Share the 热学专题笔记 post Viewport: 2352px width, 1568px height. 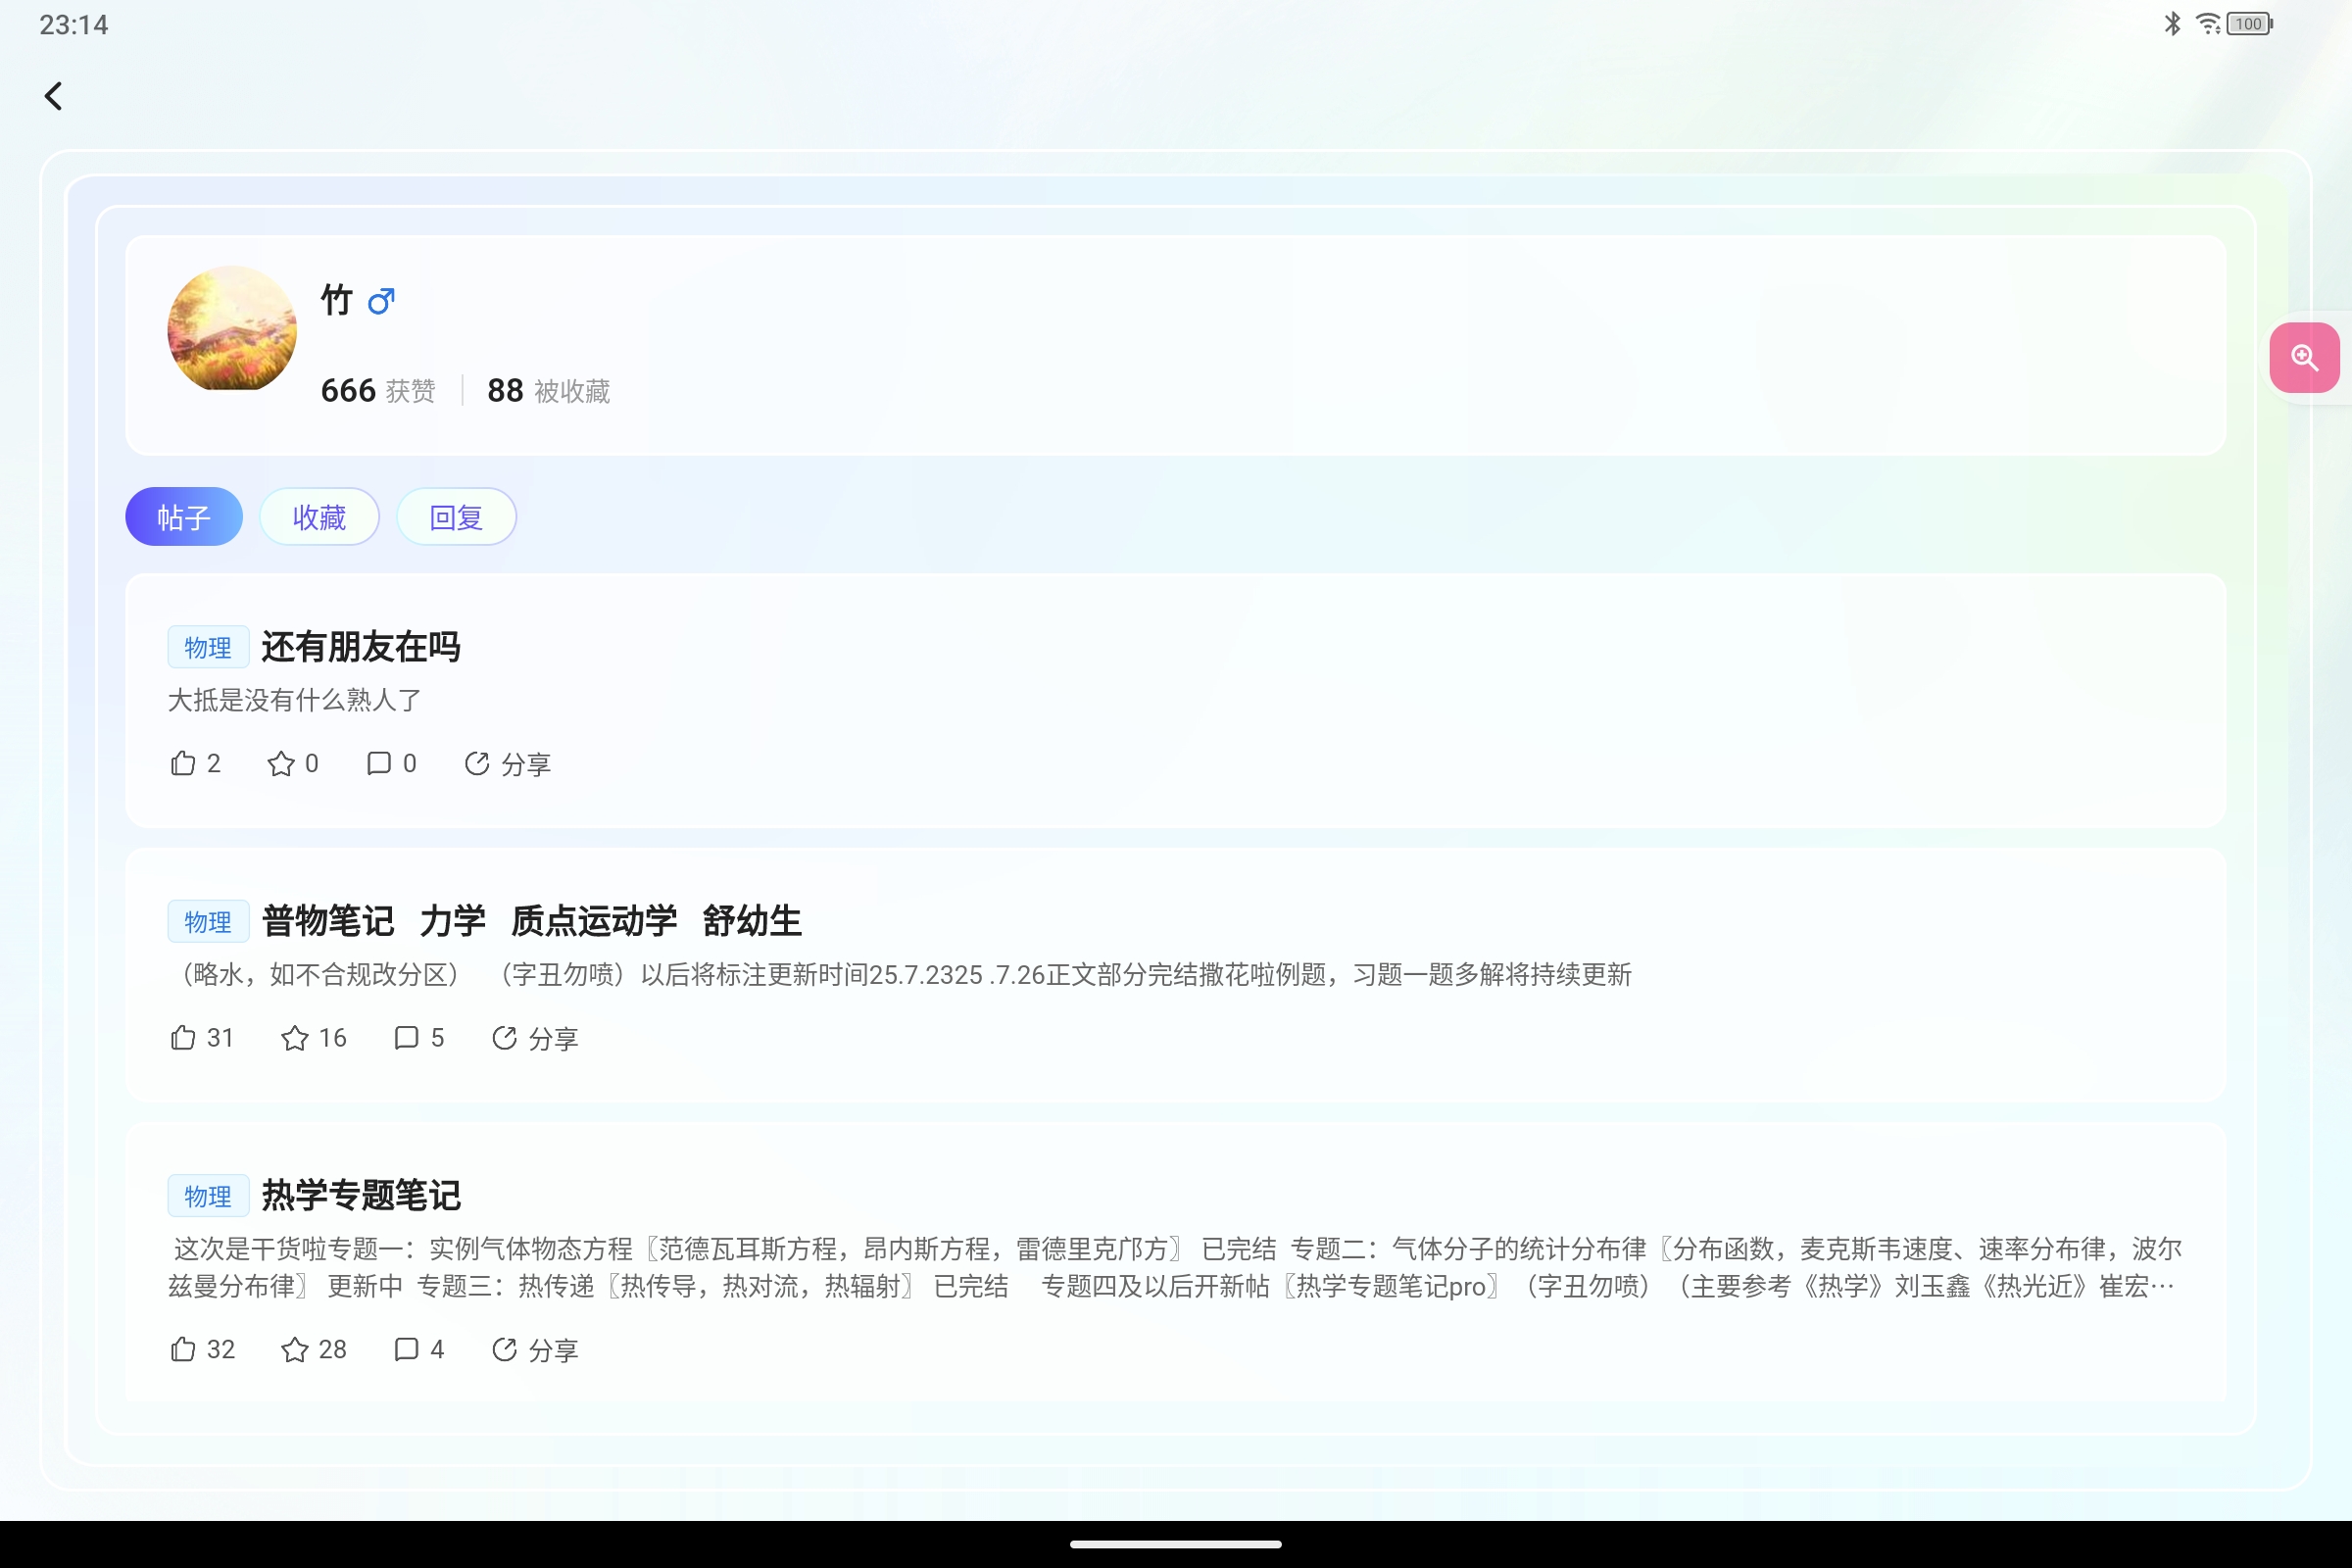pos(534,1350)
